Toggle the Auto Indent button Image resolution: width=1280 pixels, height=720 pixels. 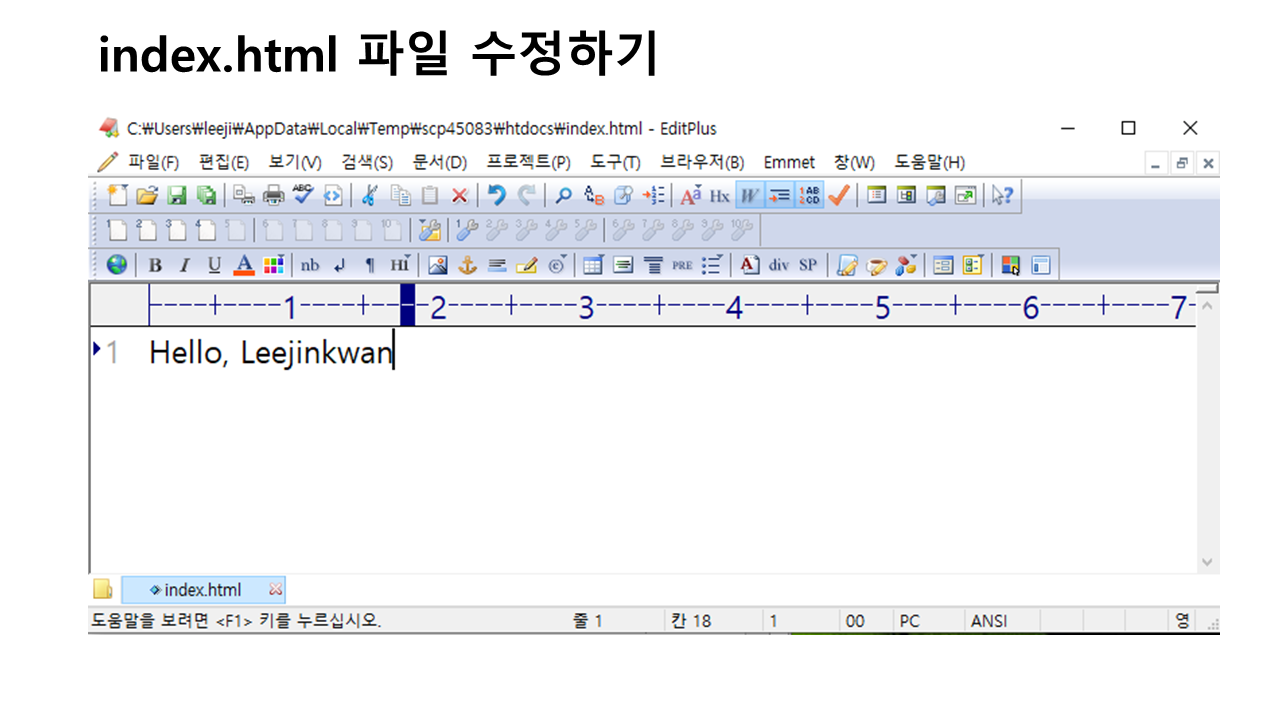(779, 196)
